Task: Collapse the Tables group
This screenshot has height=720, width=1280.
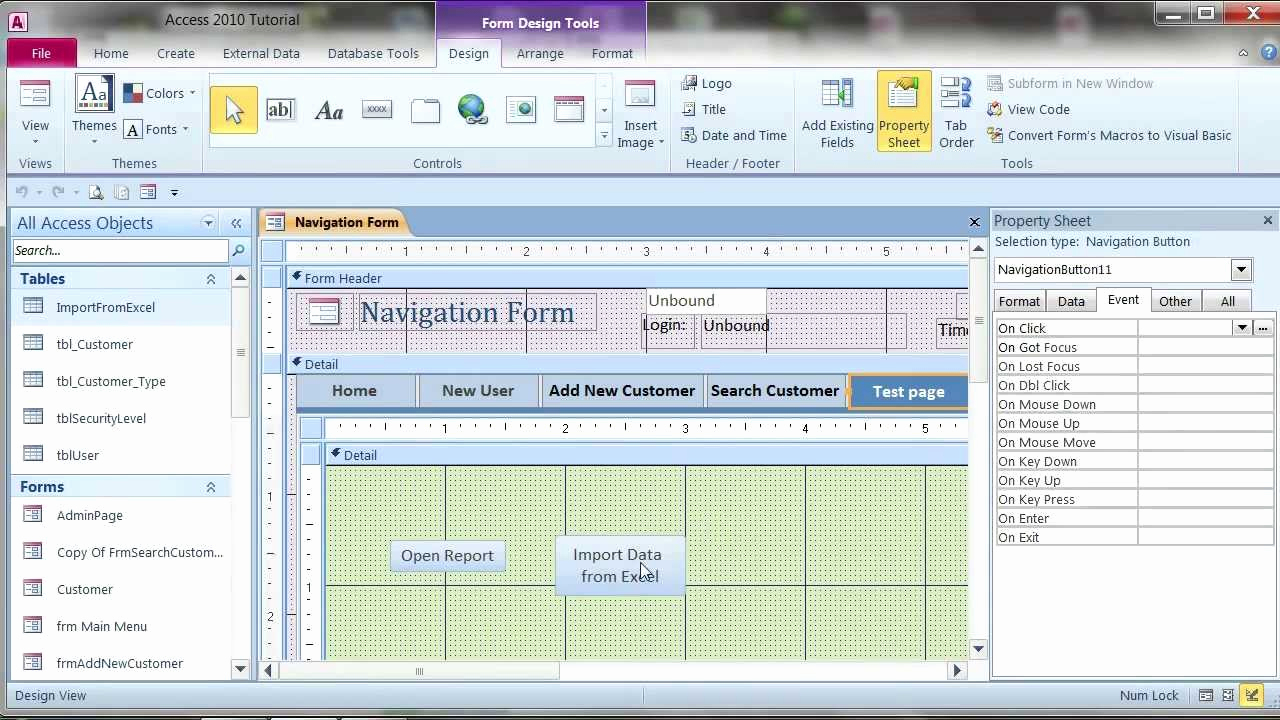Action: click(210, 279)
